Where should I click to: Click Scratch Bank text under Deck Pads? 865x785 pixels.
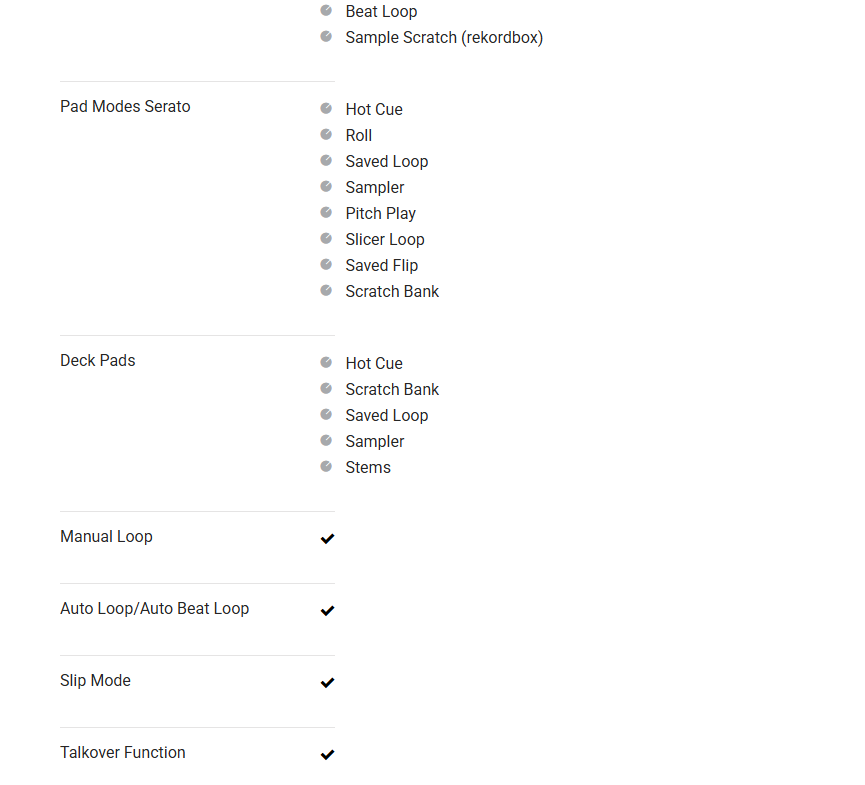coord(392,390)
